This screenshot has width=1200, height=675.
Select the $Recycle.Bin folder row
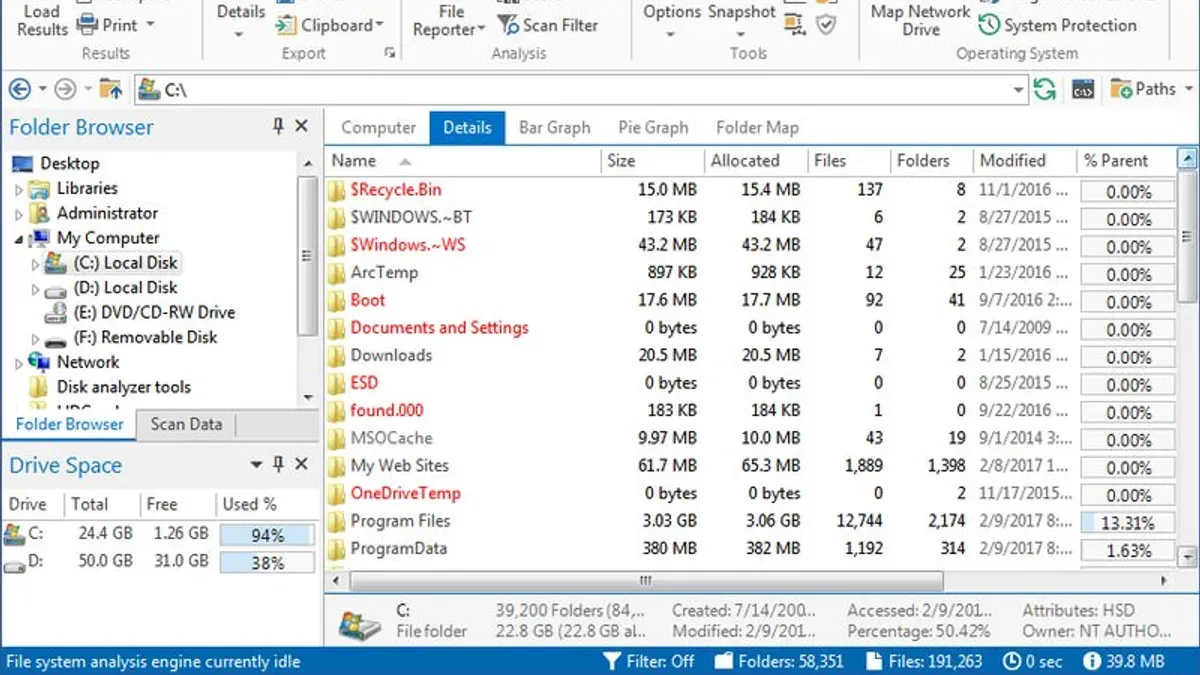pyautogui.click(x=750, y=190)
